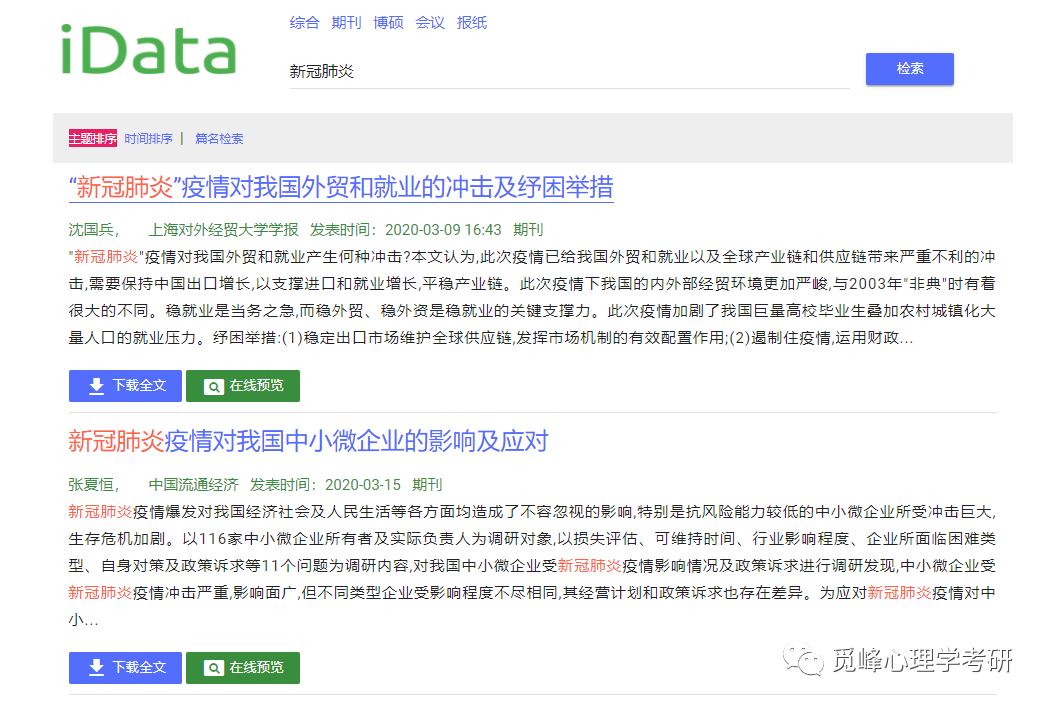Select the 期刊 search category tab

point(346,23)
